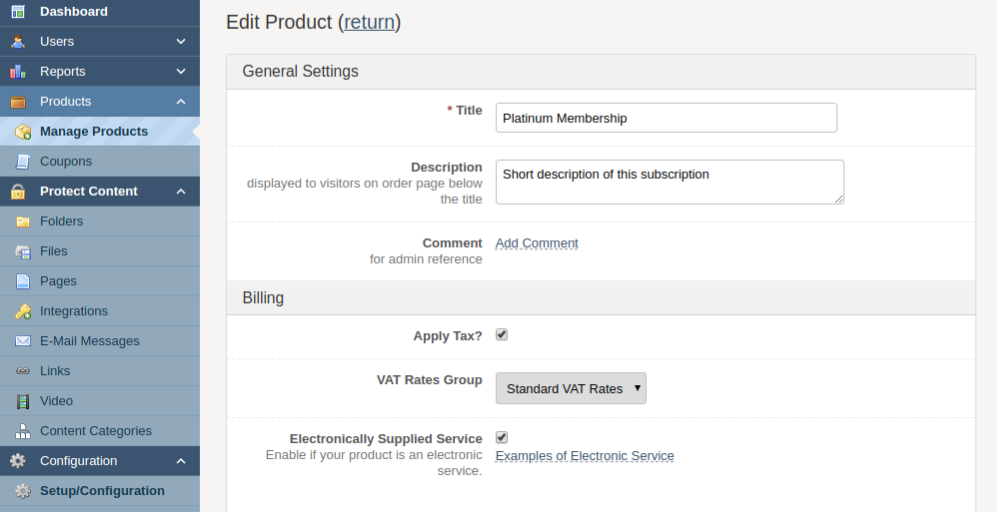
Task: Open the VAT Rates Group dropdown
Action: coord(571,388)
